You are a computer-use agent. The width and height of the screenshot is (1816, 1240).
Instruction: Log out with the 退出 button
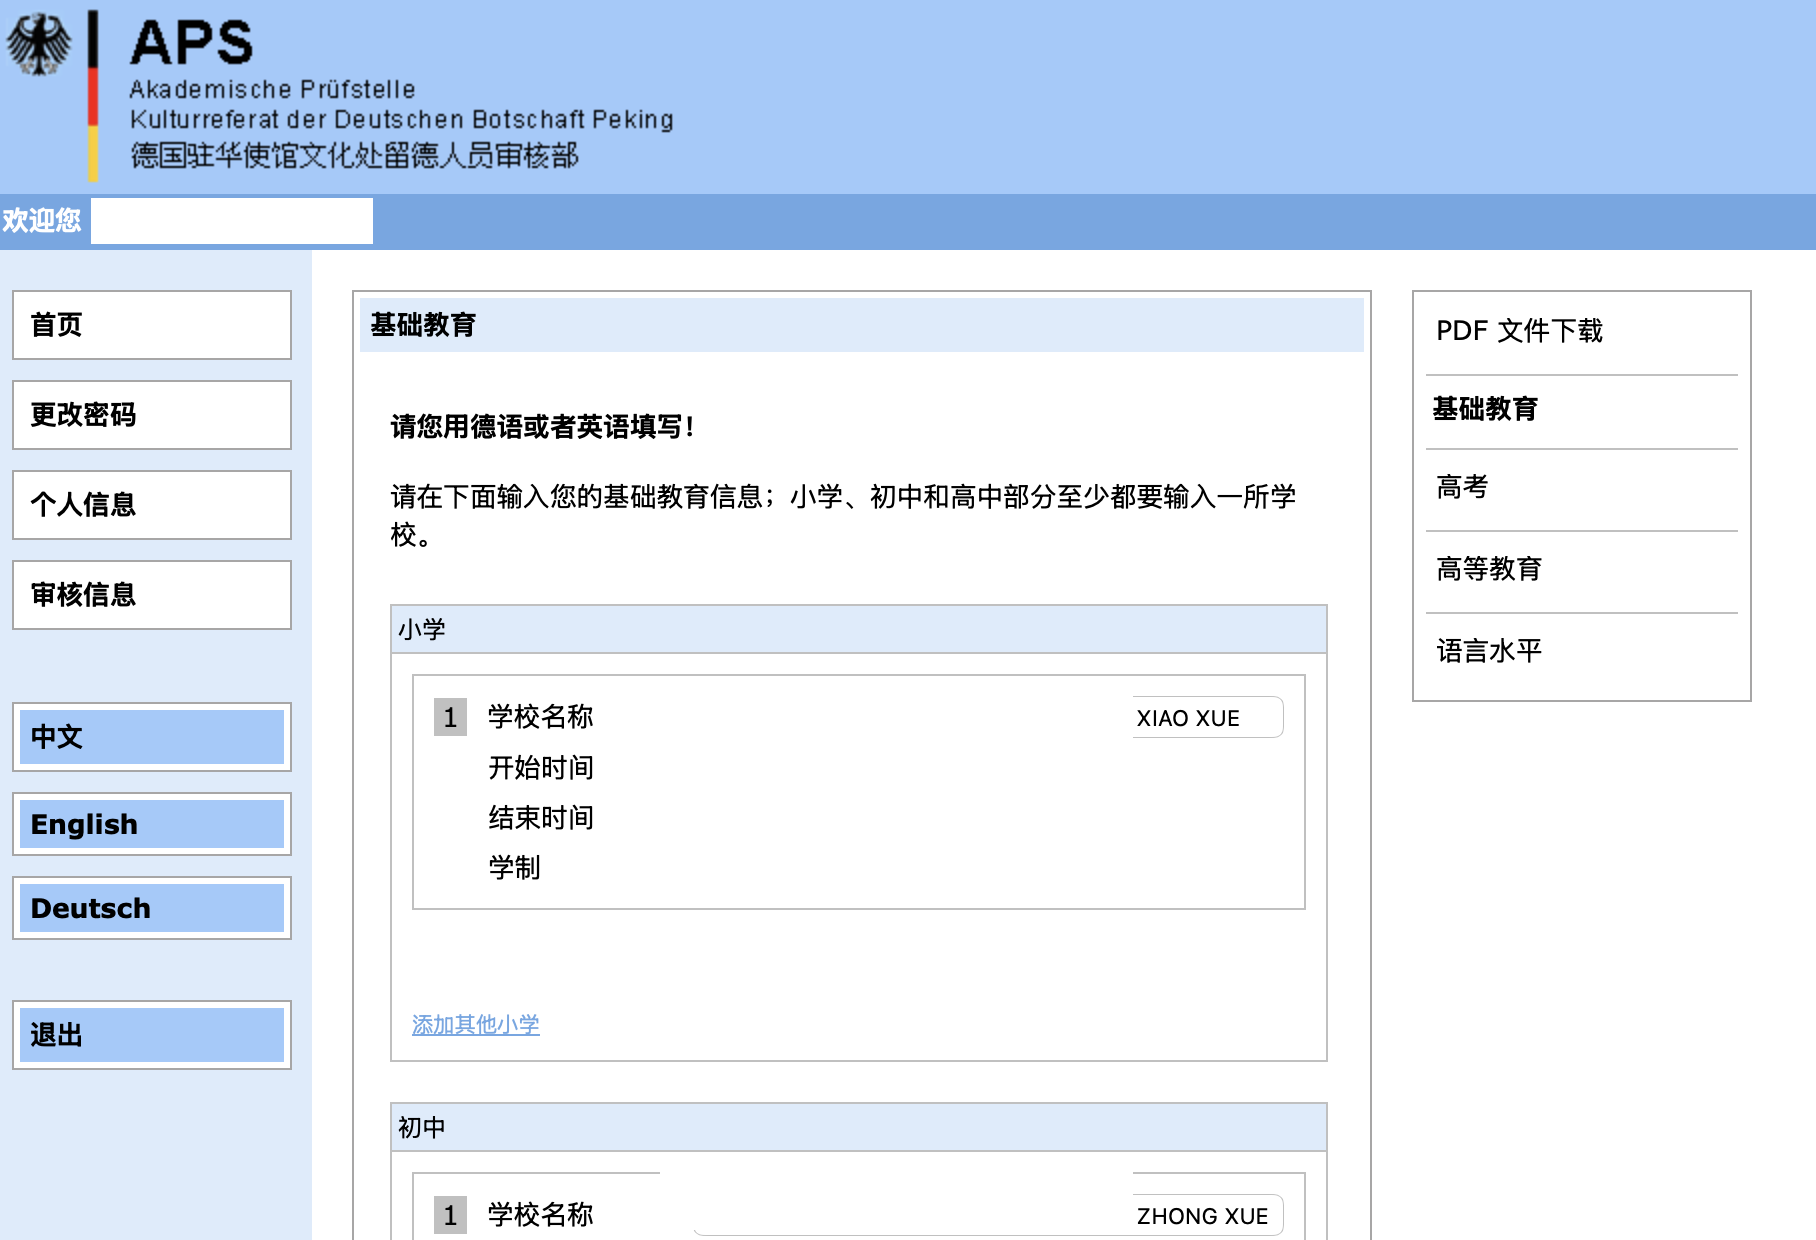click(152, 1035)
